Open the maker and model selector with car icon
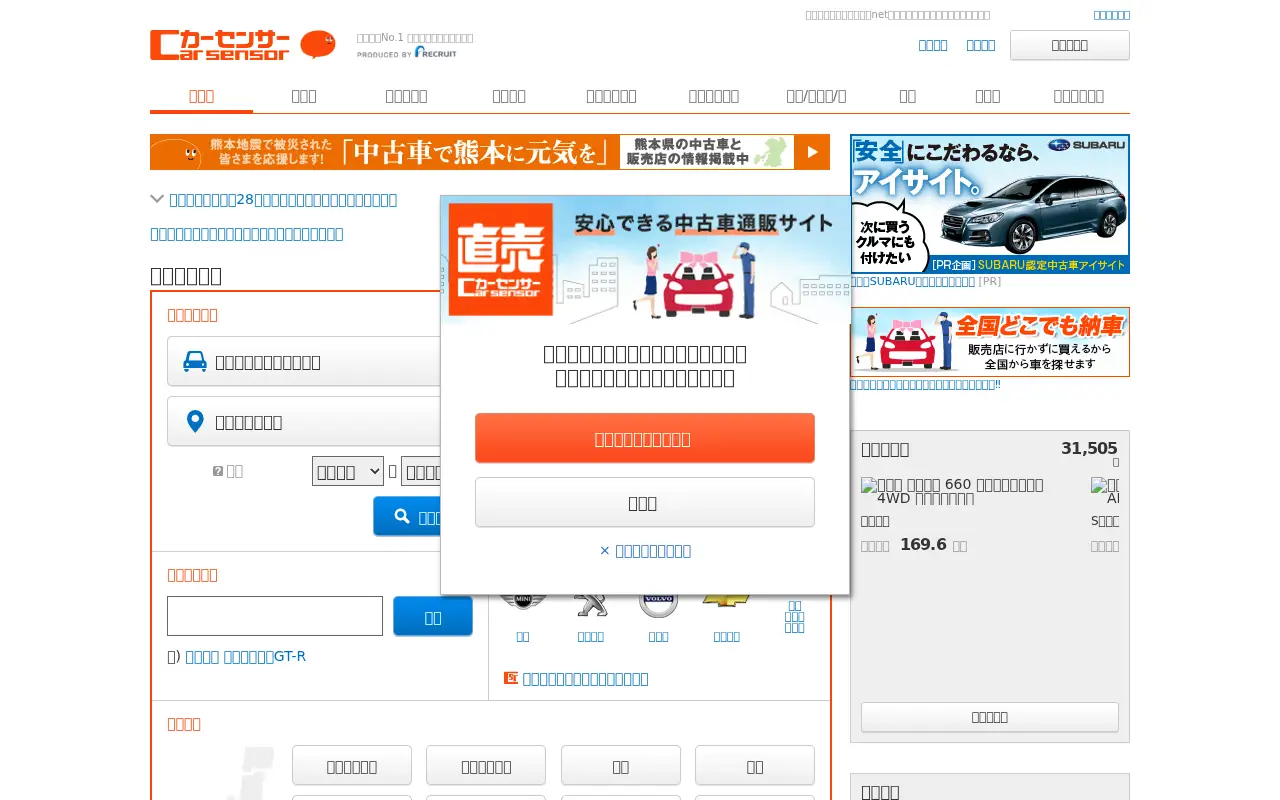Viewport: 1280px width, 800px height. (304, 361)
